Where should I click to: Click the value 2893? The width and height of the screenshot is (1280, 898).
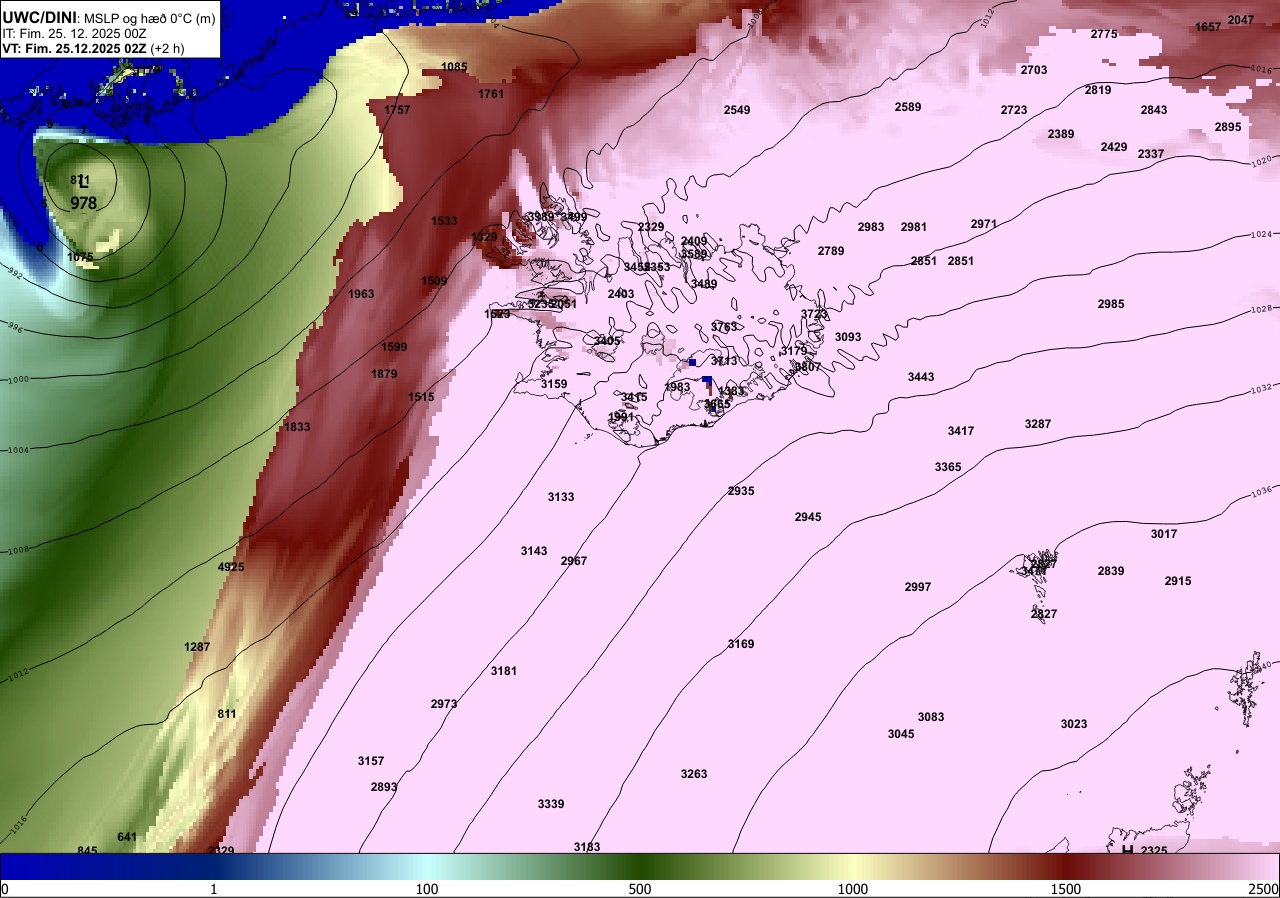point(384,787)
